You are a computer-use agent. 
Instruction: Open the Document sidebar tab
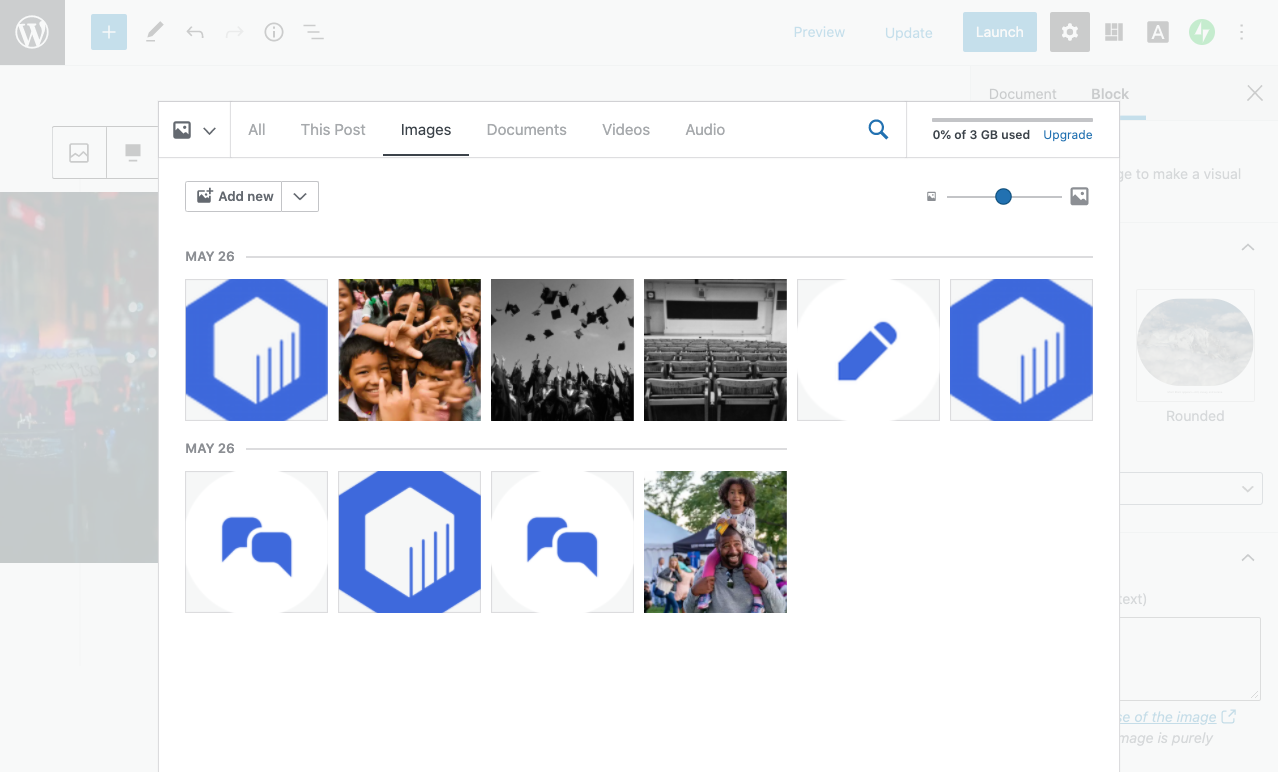(x=1023, y=94)
